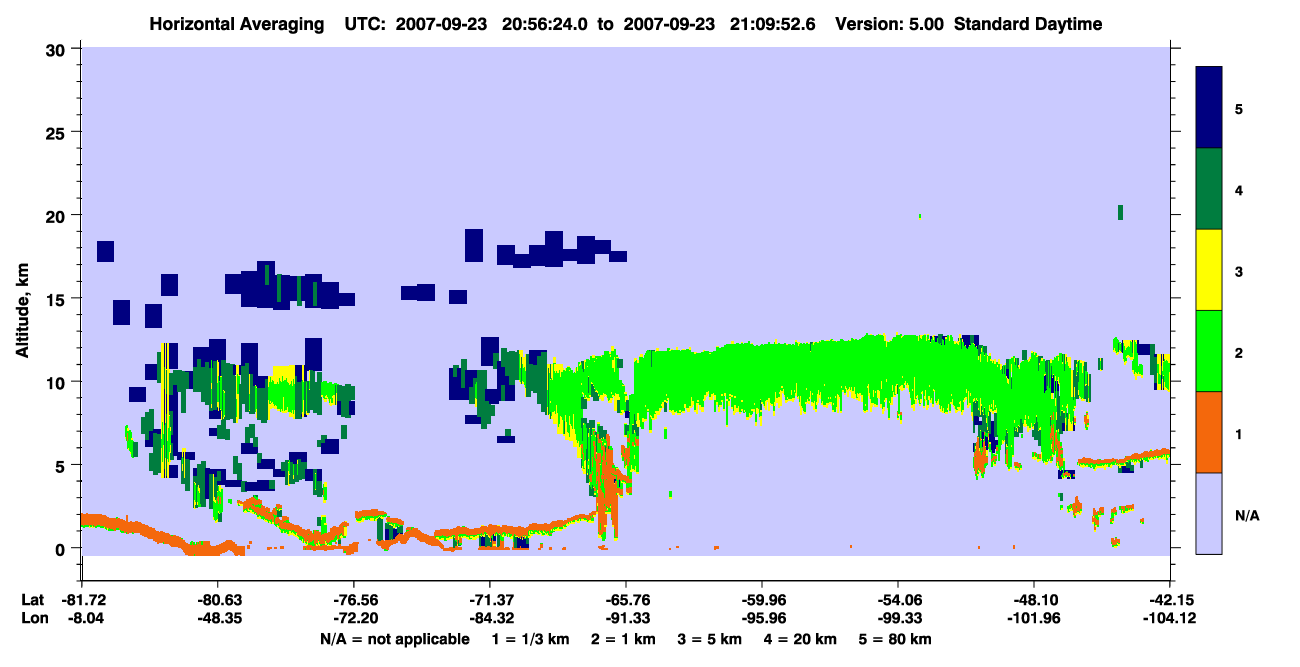Click legend text '5 = 80 km'
Viewport: 1300px width, 667px height.
[x=894, y=639]
